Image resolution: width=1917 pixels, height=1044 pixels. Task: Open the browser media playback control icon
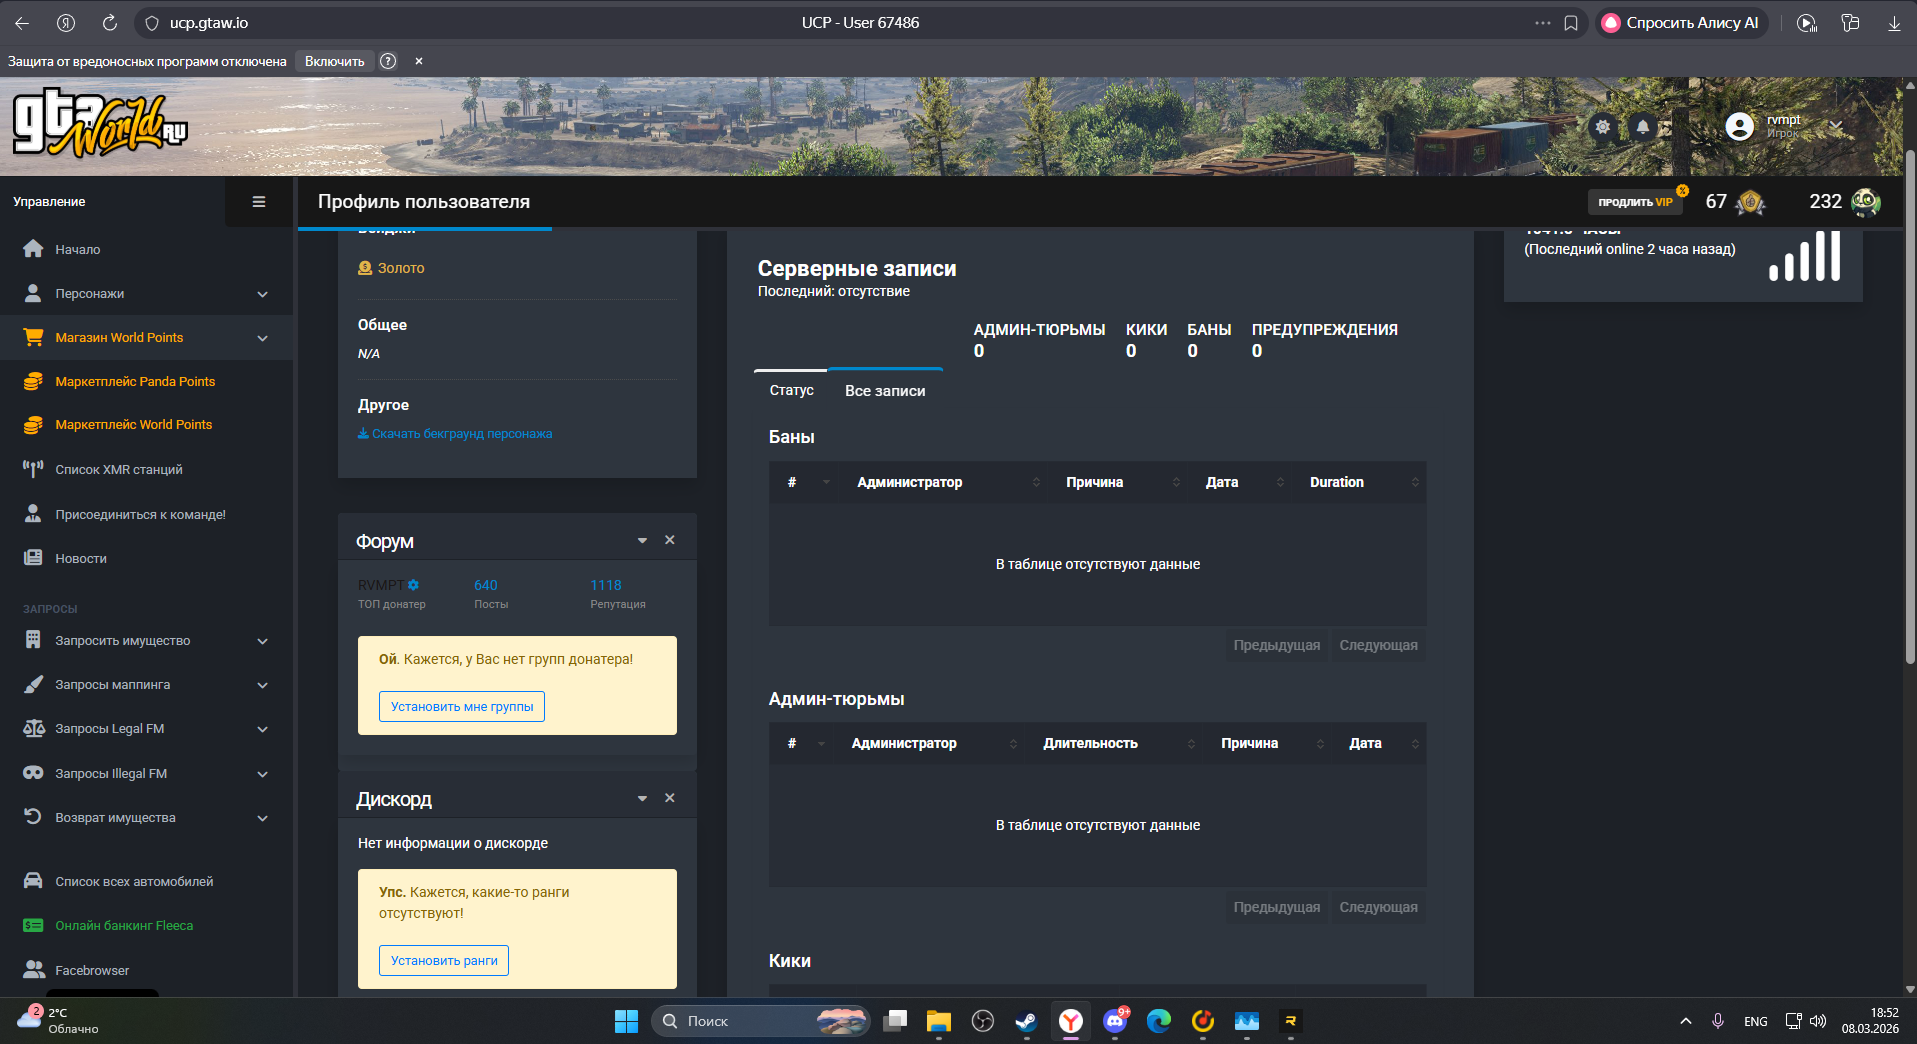[x=1806, y=23]
